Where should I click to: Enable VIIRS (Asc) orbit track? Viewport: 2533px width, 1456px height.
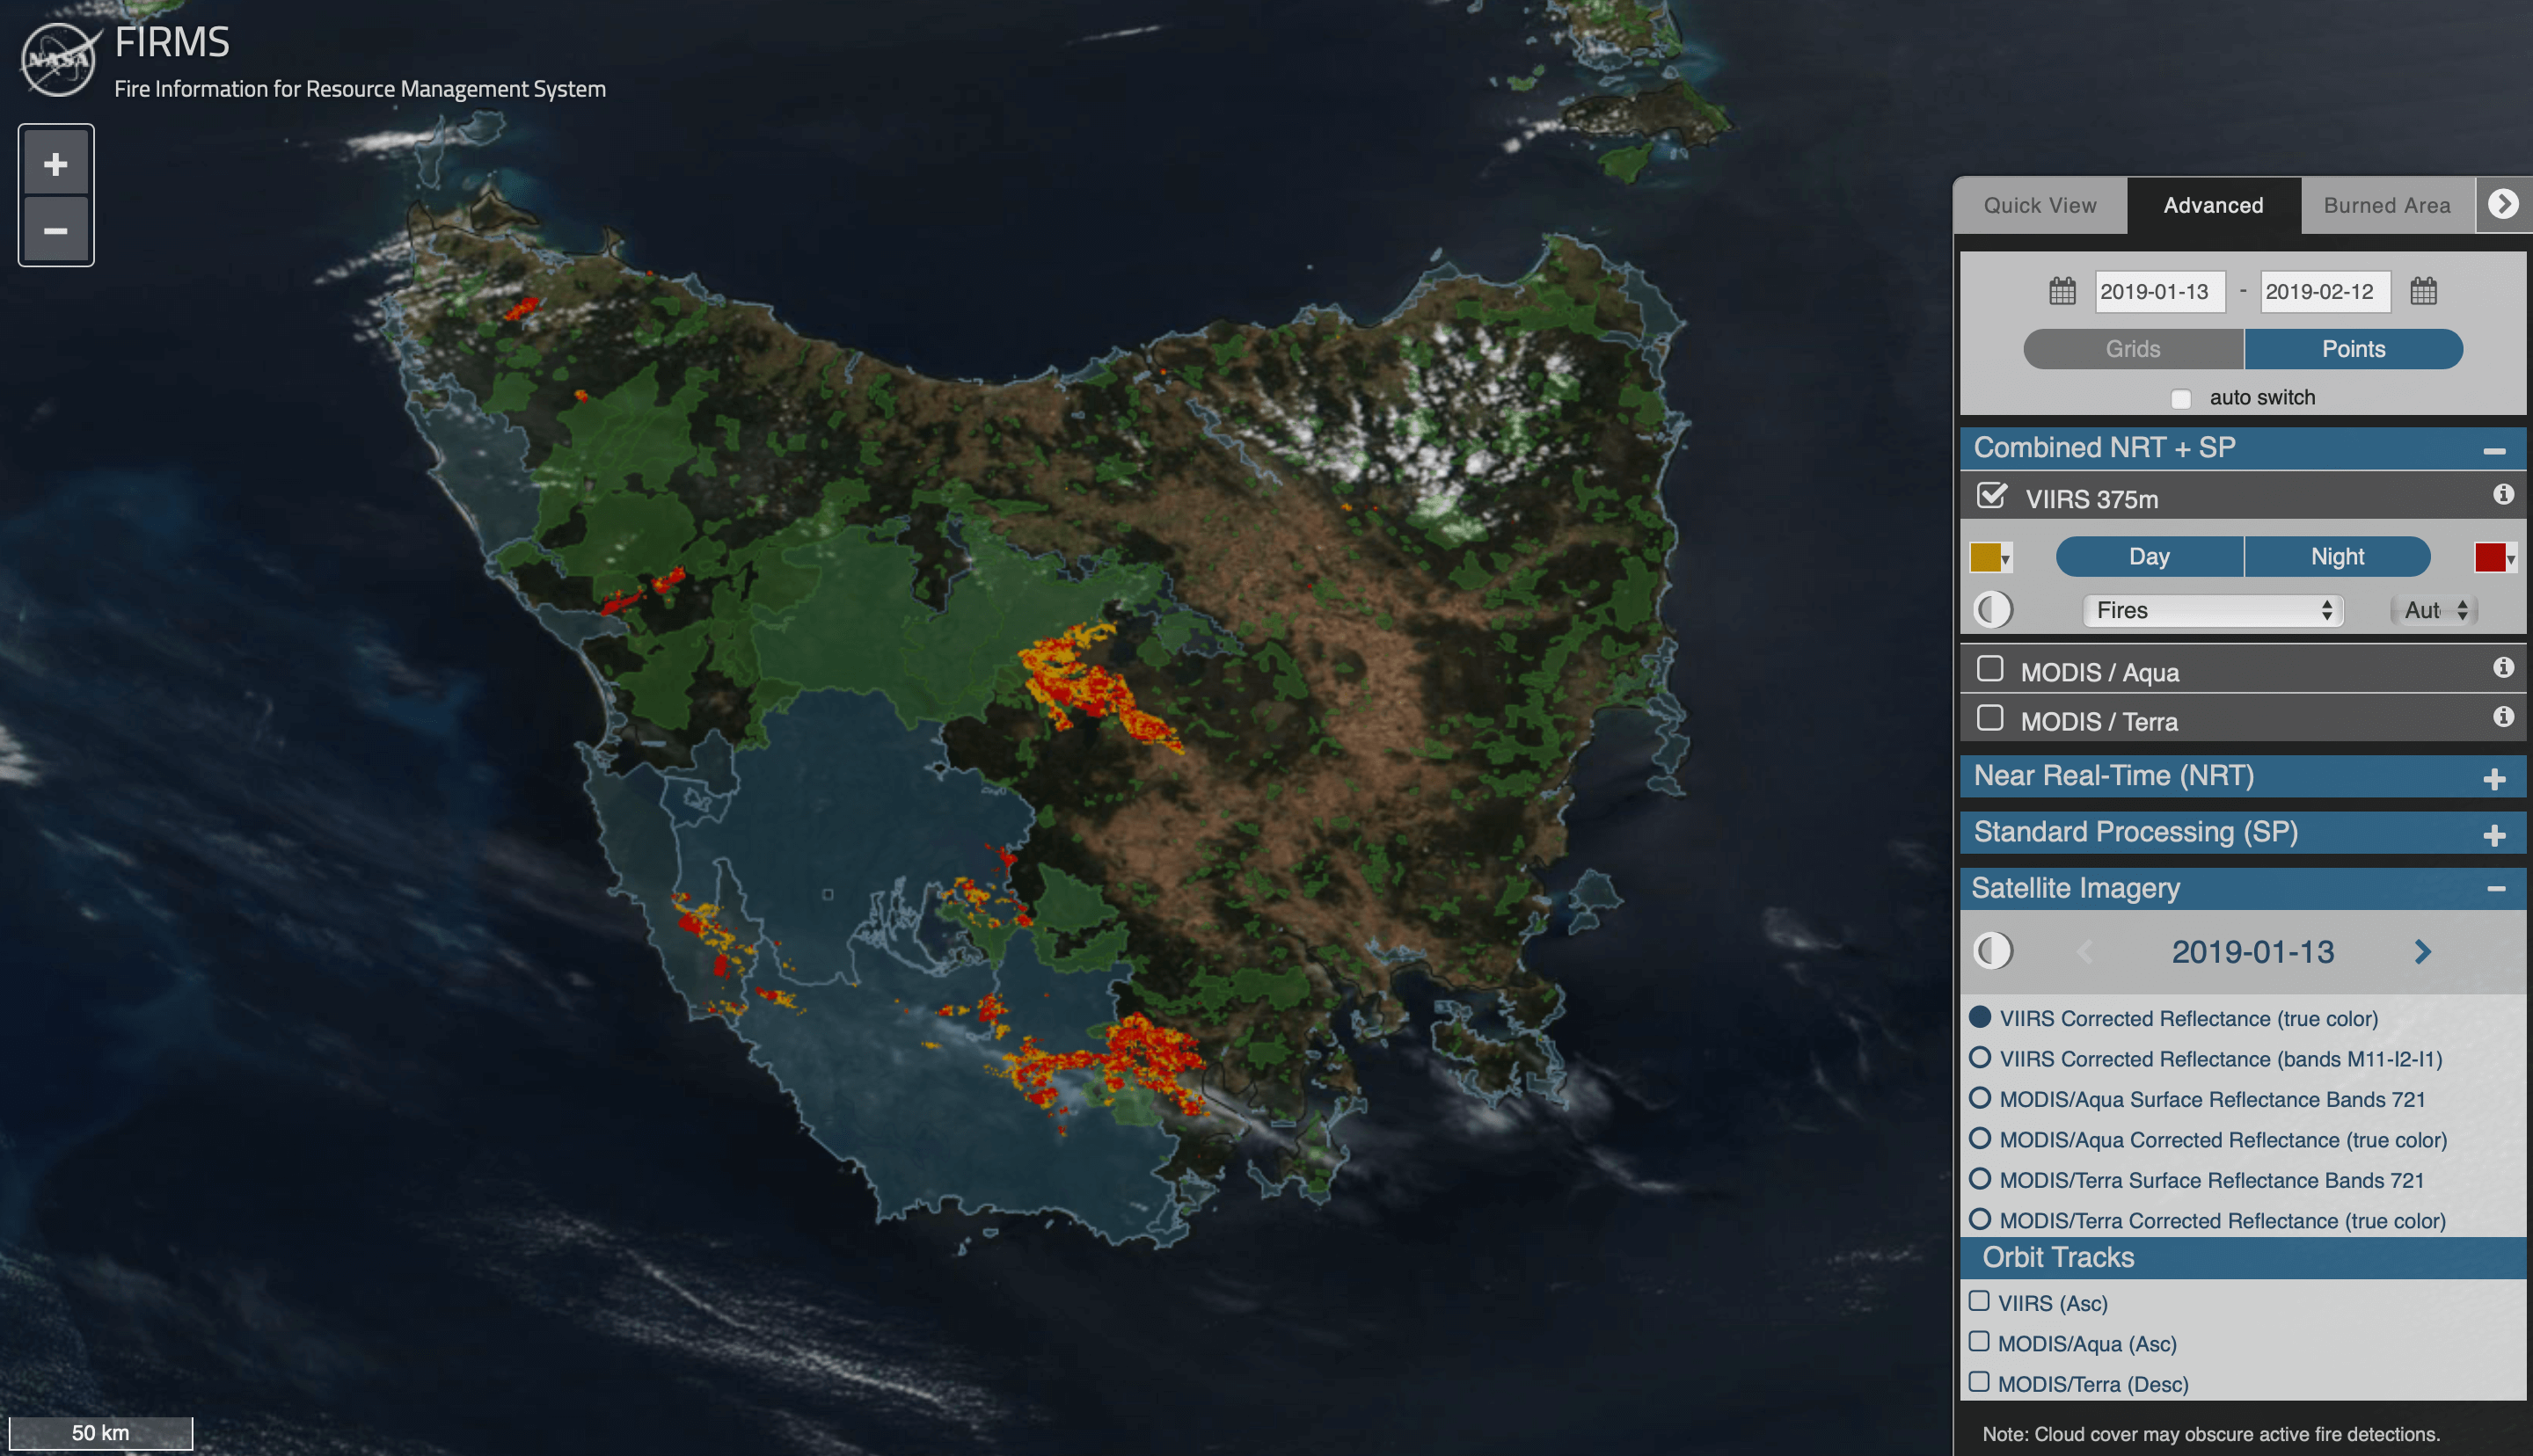(1979, 1301)
